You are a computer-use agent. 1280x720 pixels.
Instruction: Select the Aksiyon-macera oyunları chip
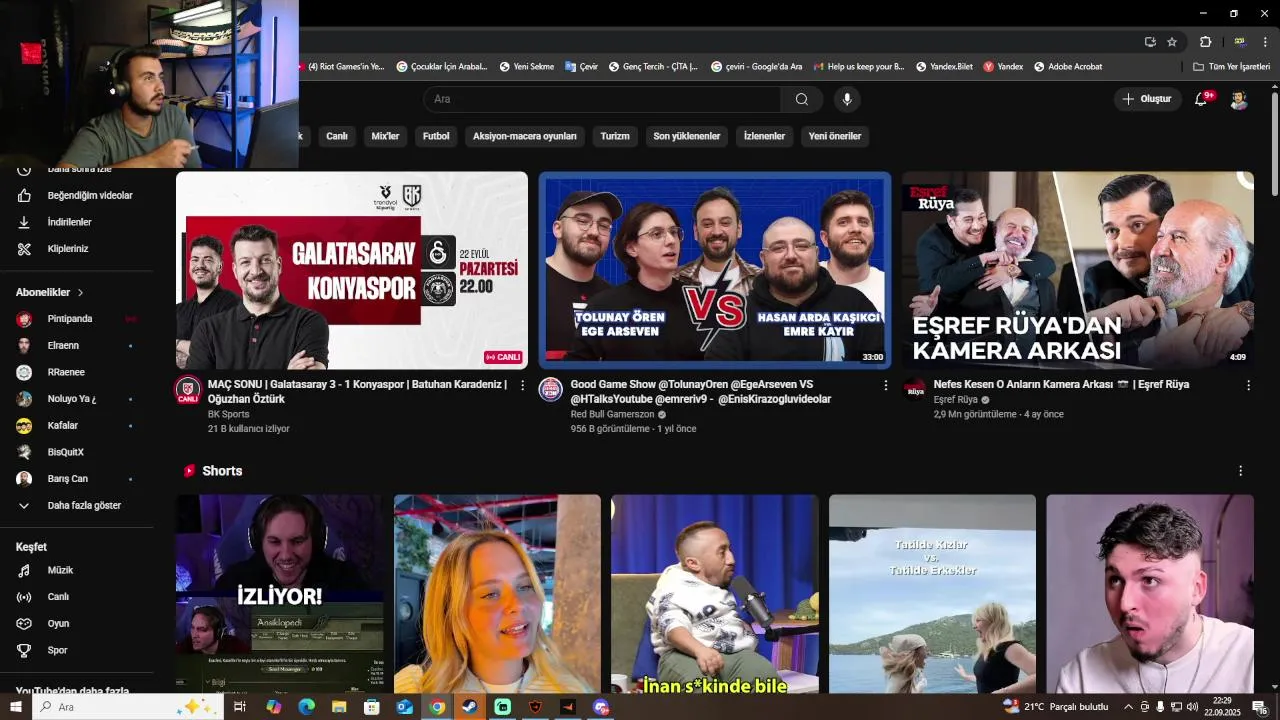525,136
